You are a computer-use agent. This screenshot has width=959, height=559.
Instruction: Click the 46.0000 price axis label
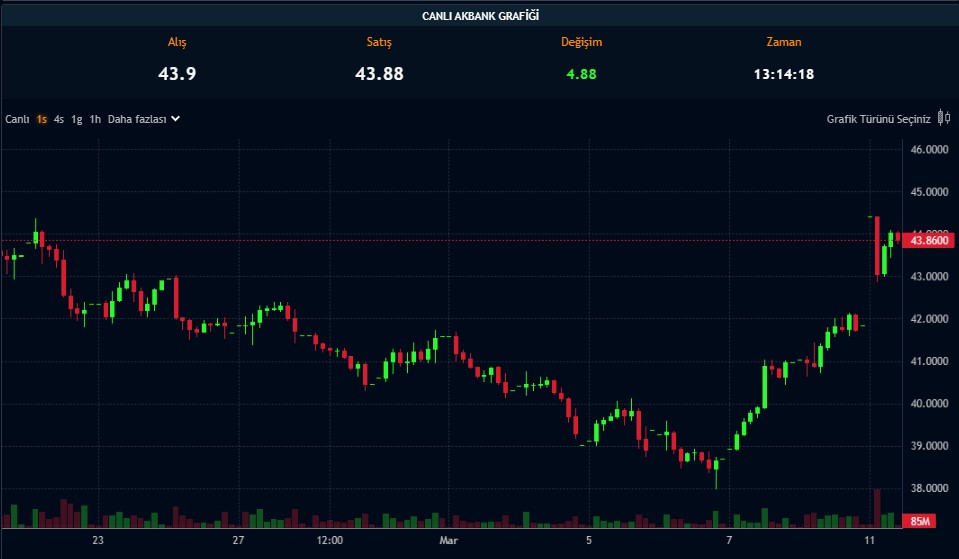pos(929,150)
